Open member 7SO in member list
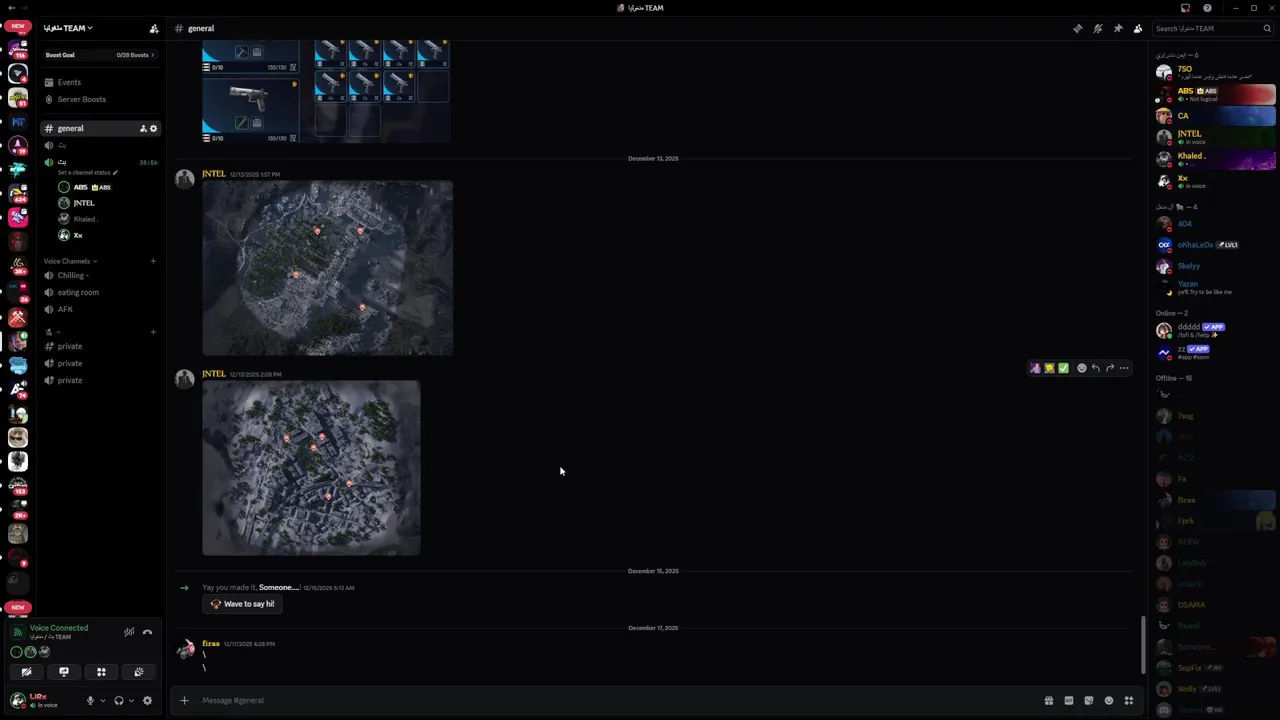The height and width of the screenshot is (720, 1280). click(1215, 72)
